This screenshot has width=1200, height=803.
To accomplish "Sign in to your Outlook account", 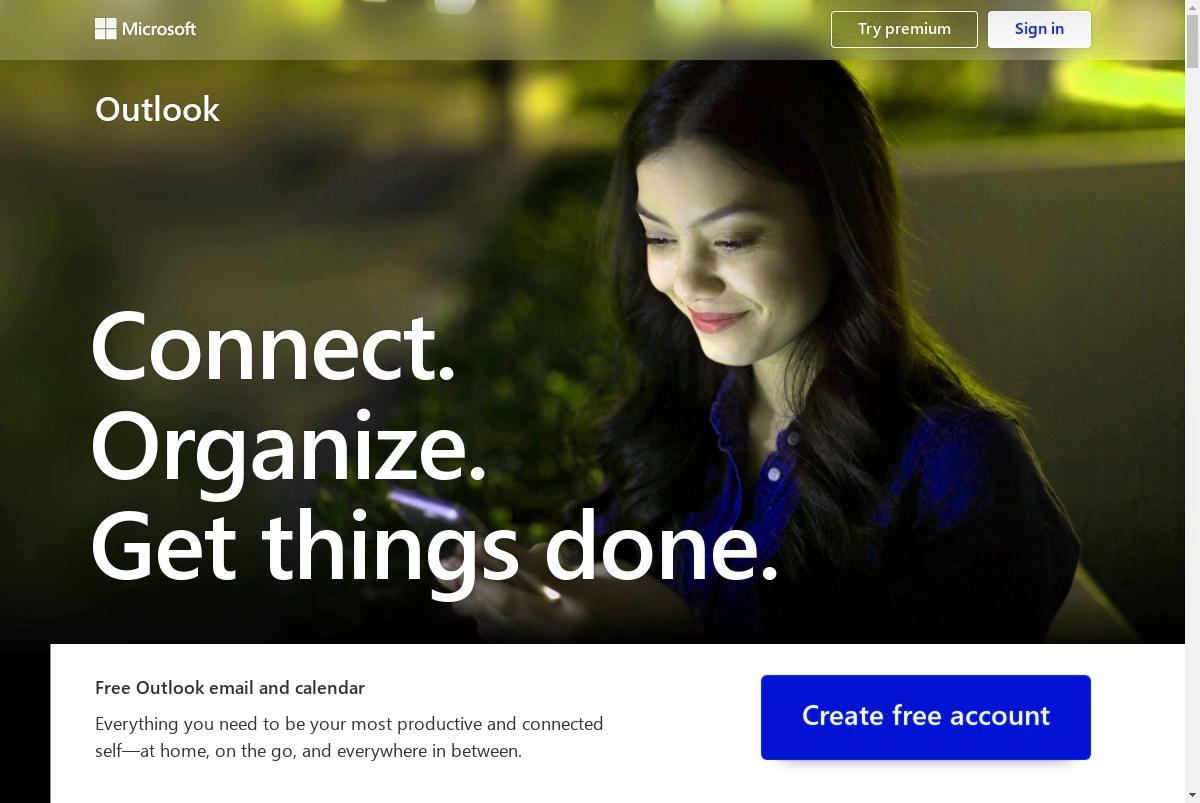I will 1039,29.
